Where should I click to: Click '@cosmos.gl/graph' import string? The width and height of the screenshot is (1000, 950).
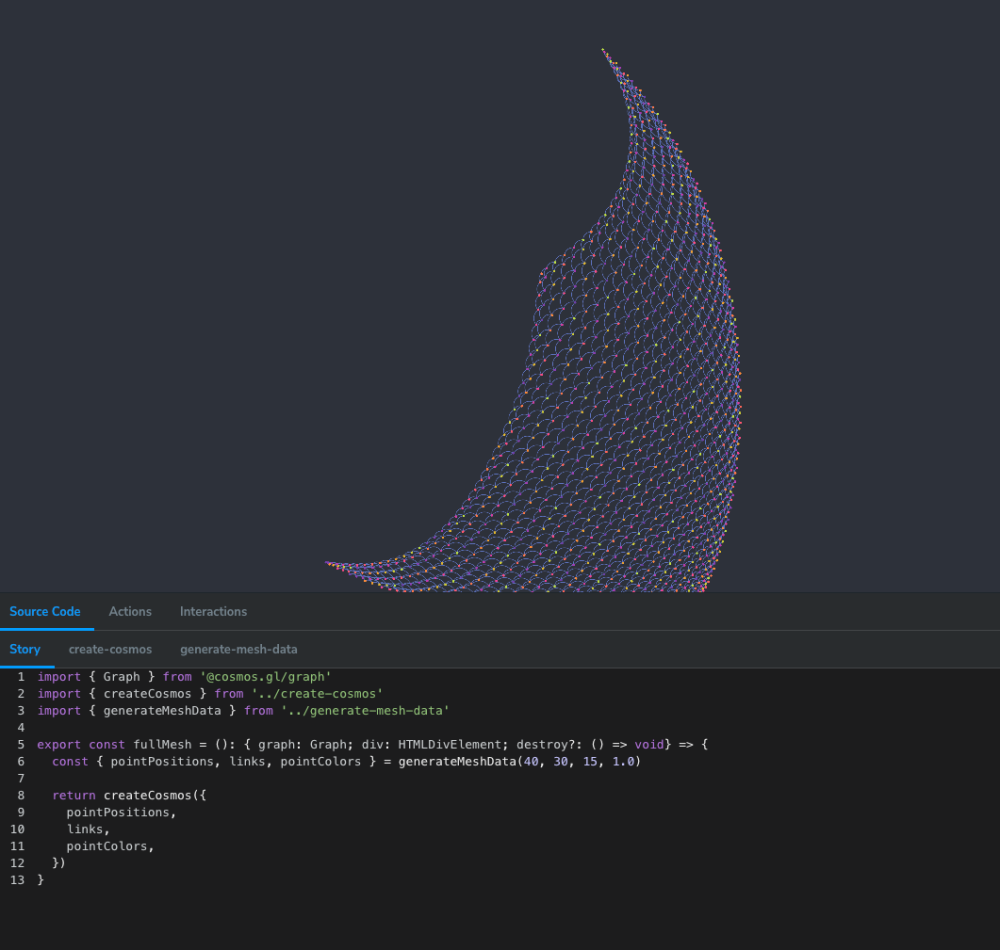point(265,676)
